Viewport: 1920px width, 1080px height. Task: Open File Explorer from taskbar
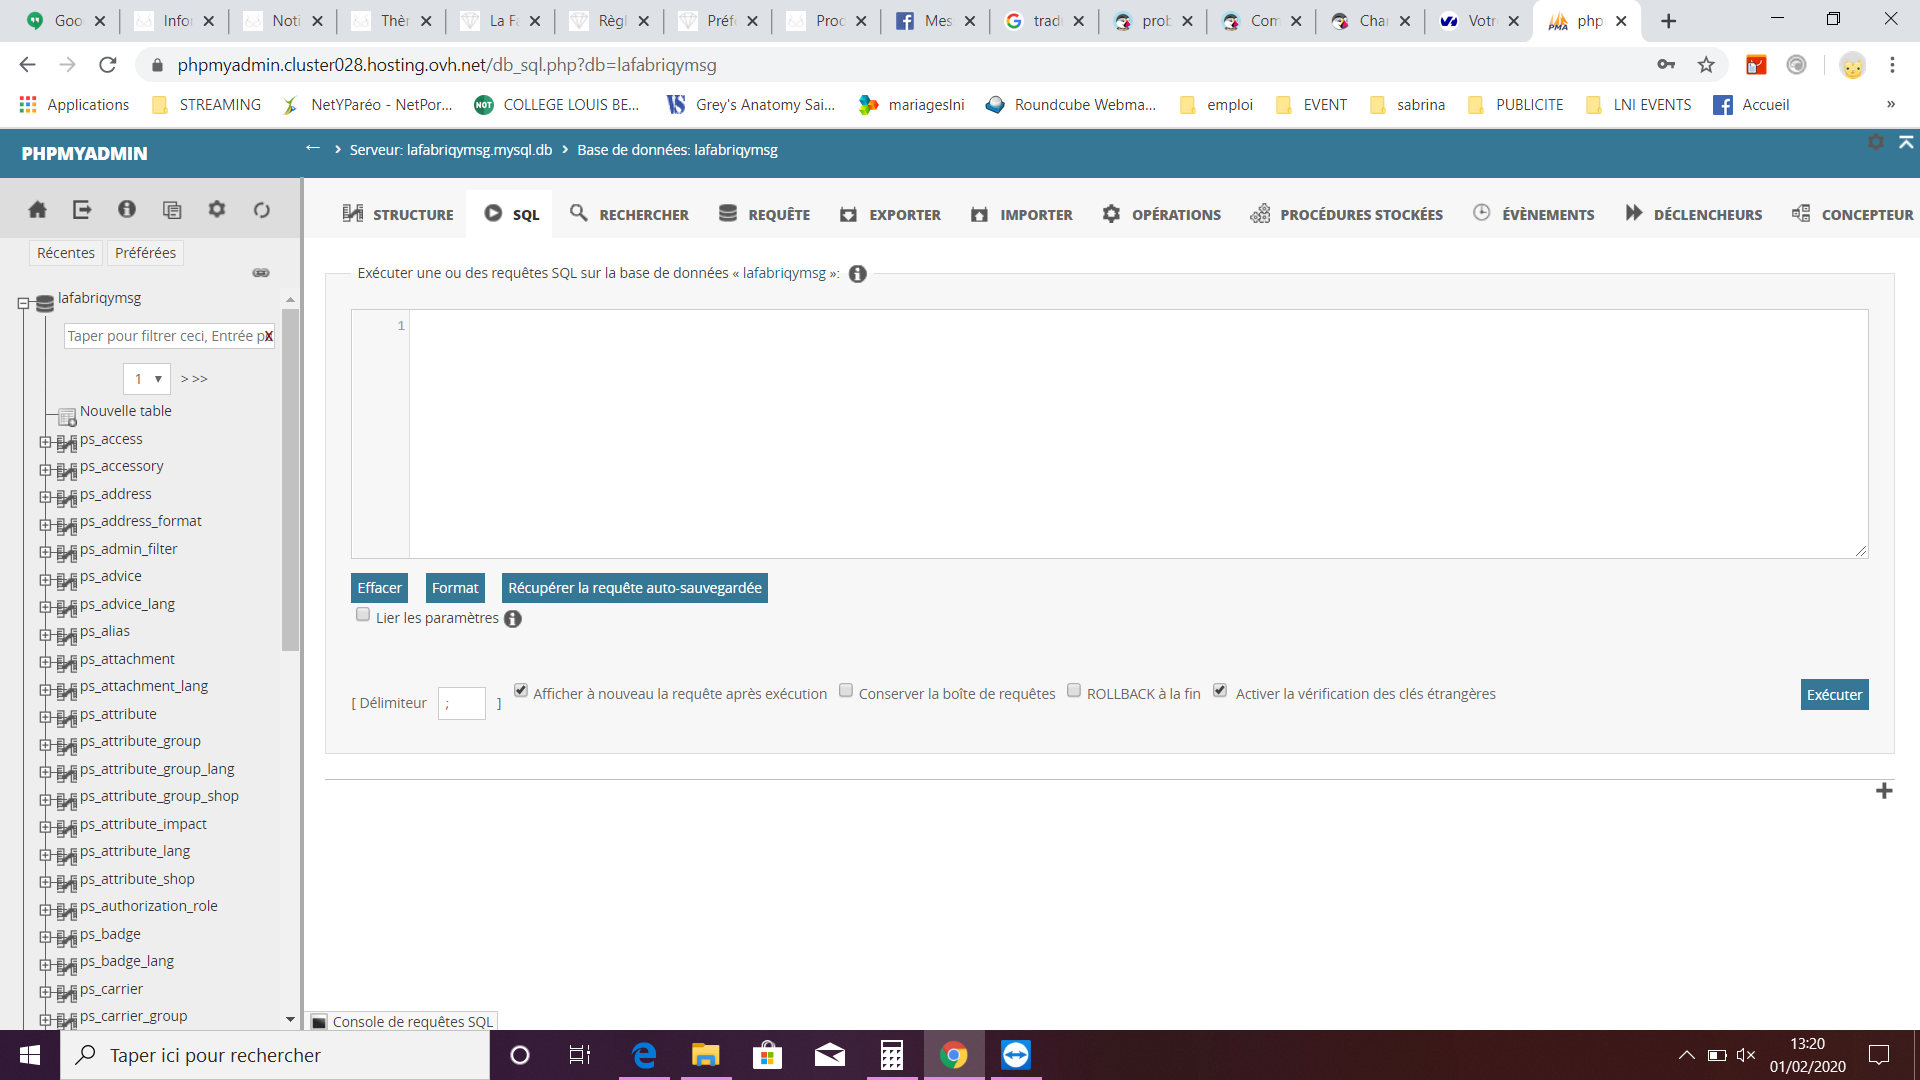click(706, 1055)
